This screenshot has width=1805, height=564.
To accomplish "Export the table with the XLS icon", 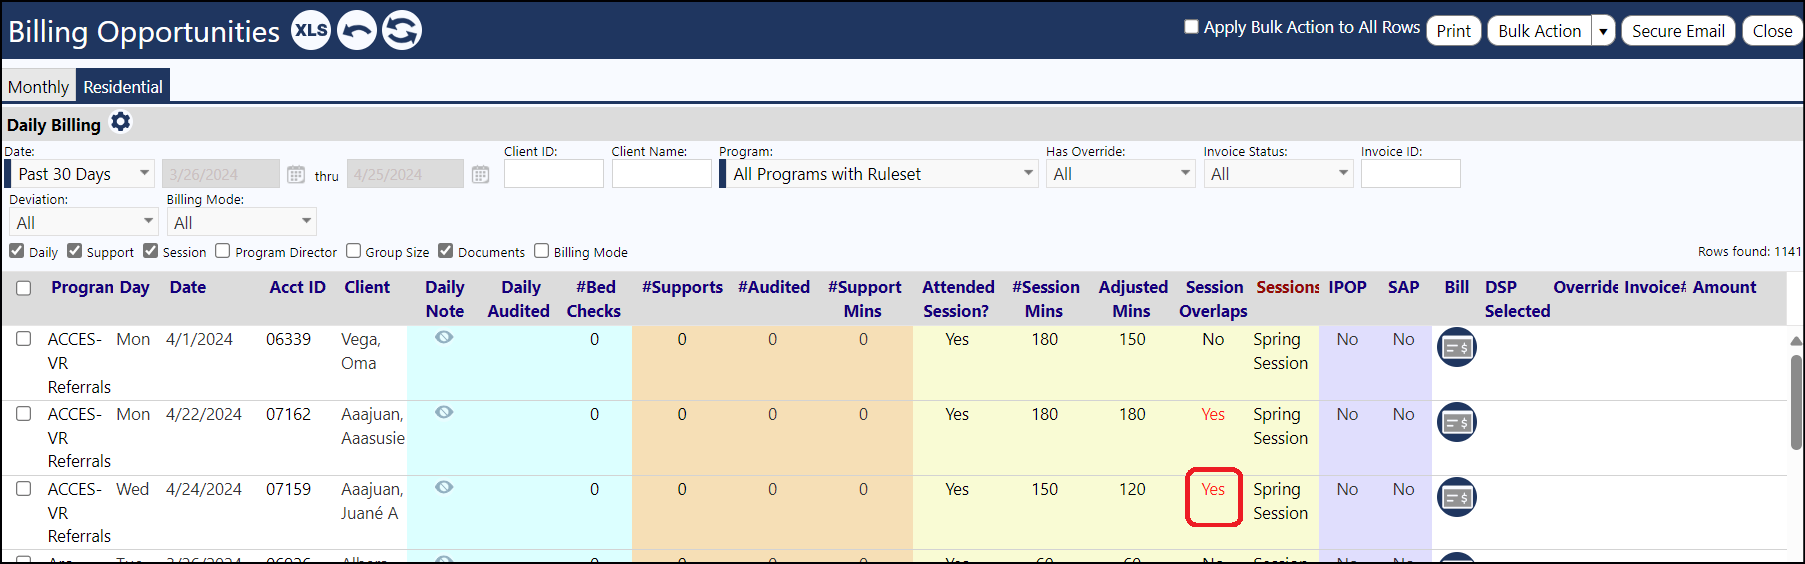I will 311,30.
